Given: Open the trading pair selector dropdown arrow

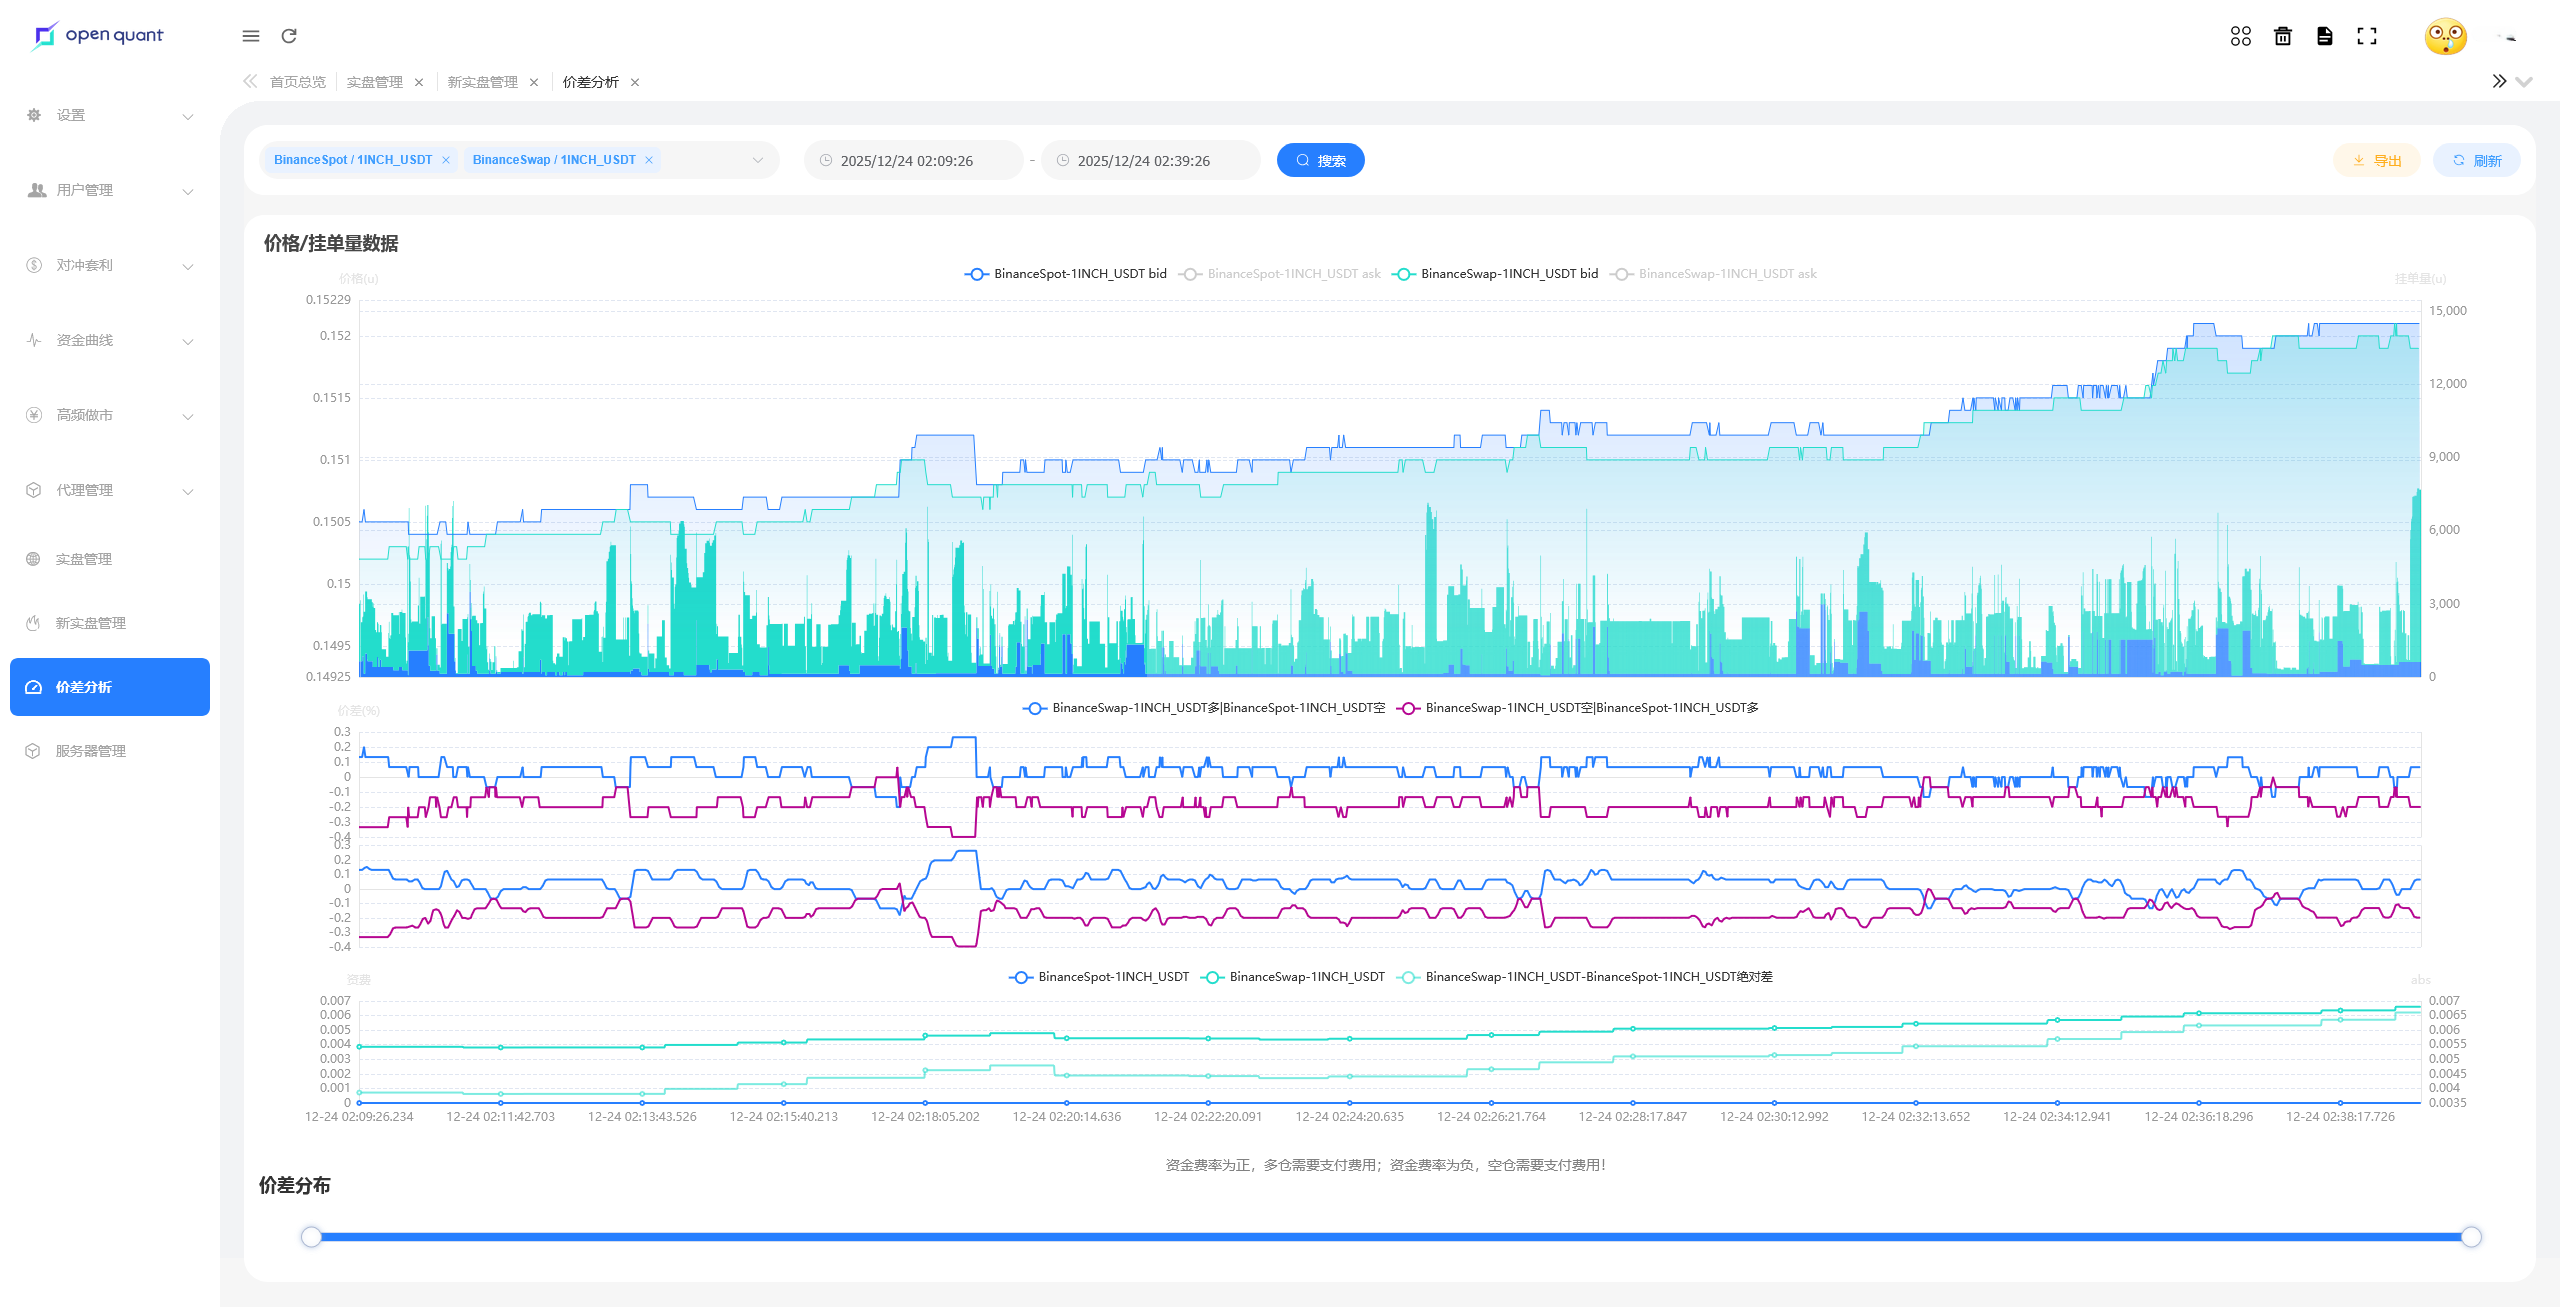Looking at the screenshot, I should point(758,160).
